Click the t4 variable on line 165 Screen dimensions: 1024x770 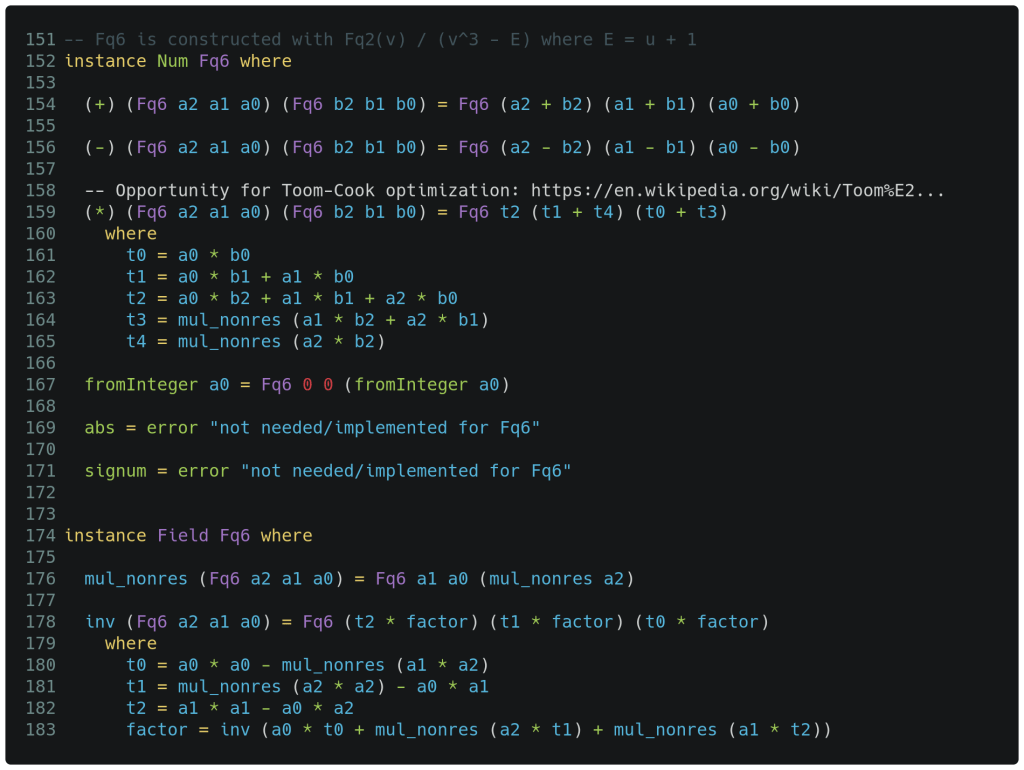pos(136,342)
